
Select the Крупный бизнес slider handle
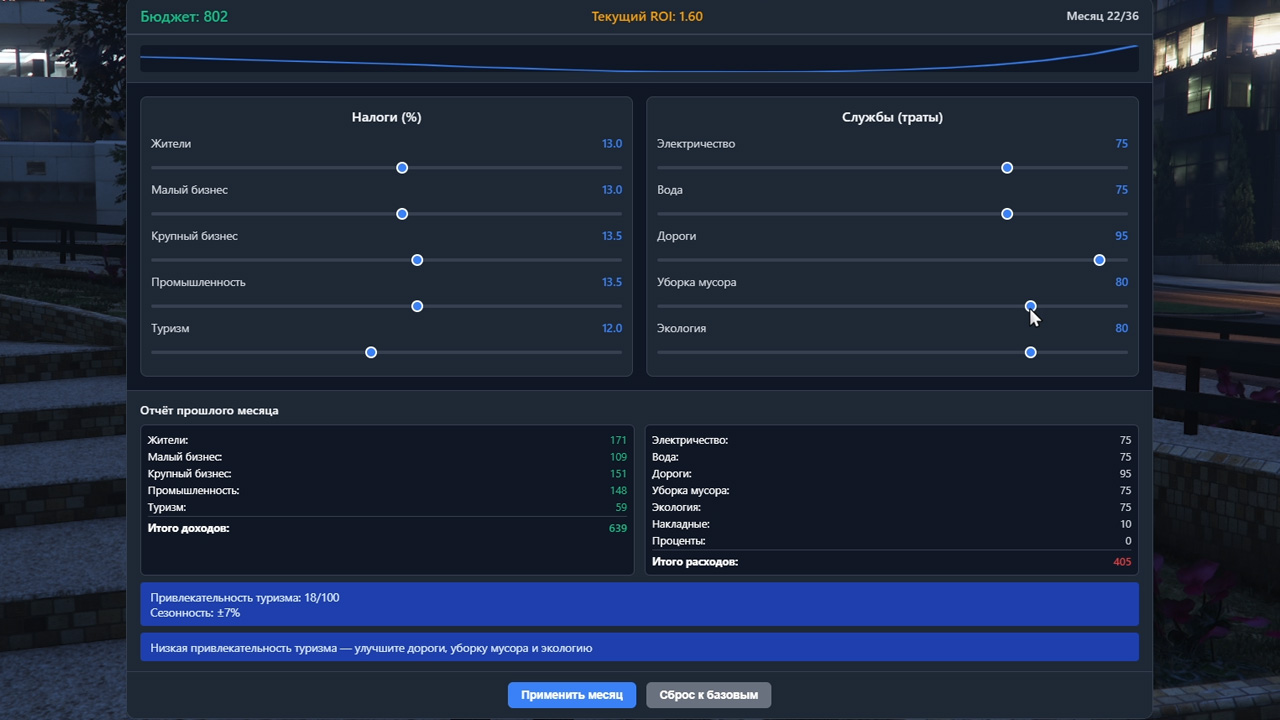pyautogui.click(x=417, y=260)
